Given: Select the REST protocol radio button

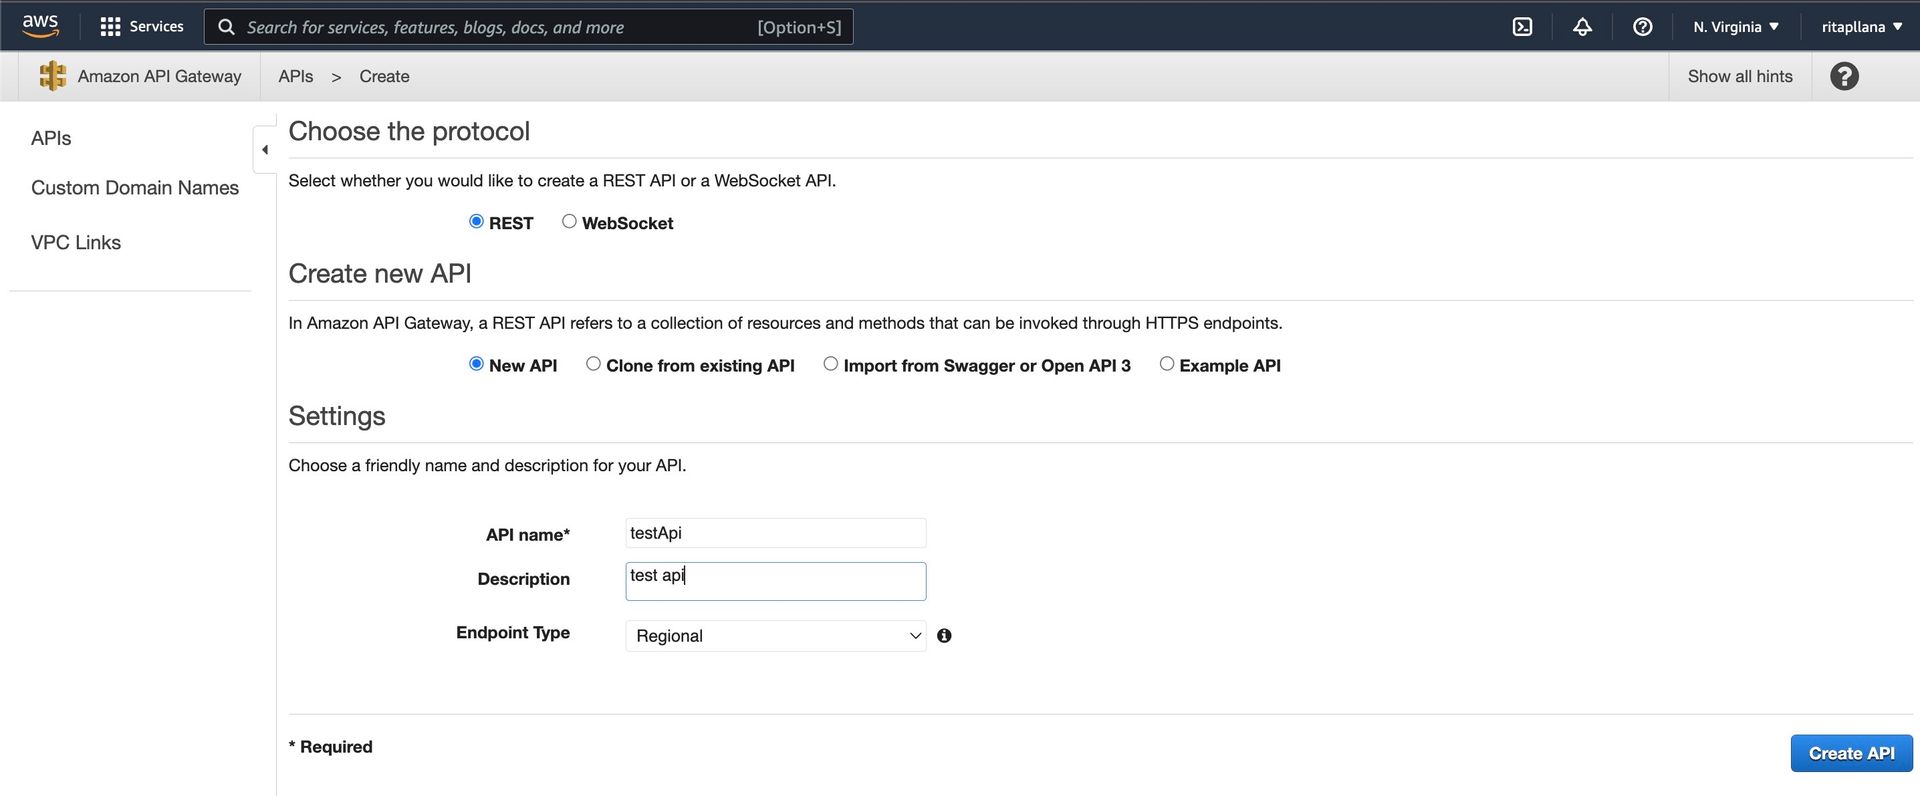Looking at the screenshot, I should [x=476, y=221].
